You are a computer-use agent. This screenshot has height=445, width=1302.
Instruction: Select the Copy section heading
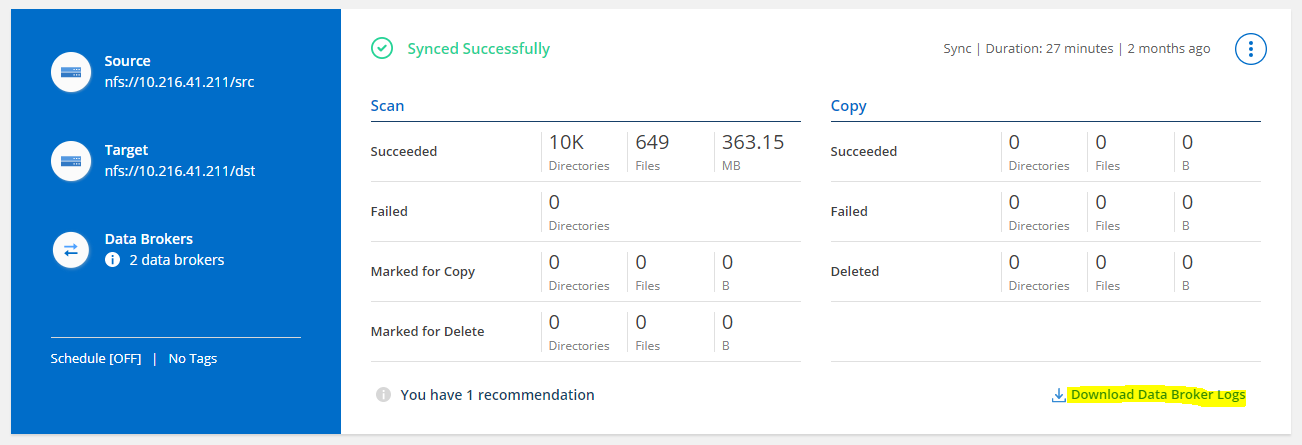(x=848, y=105)
